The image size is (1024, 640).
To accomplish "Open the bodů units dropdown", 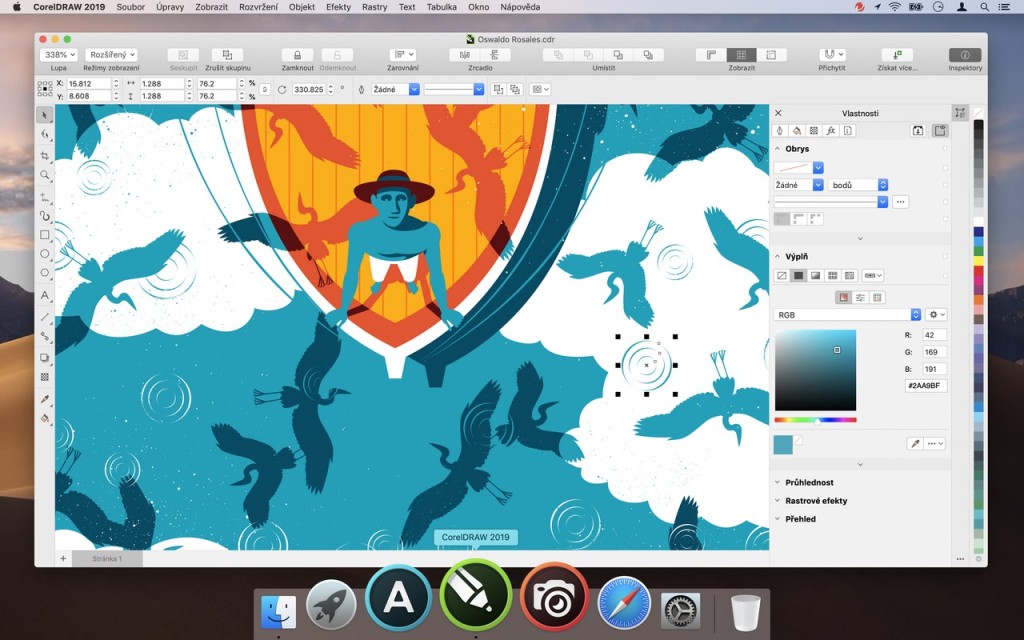I will point(857,185).
